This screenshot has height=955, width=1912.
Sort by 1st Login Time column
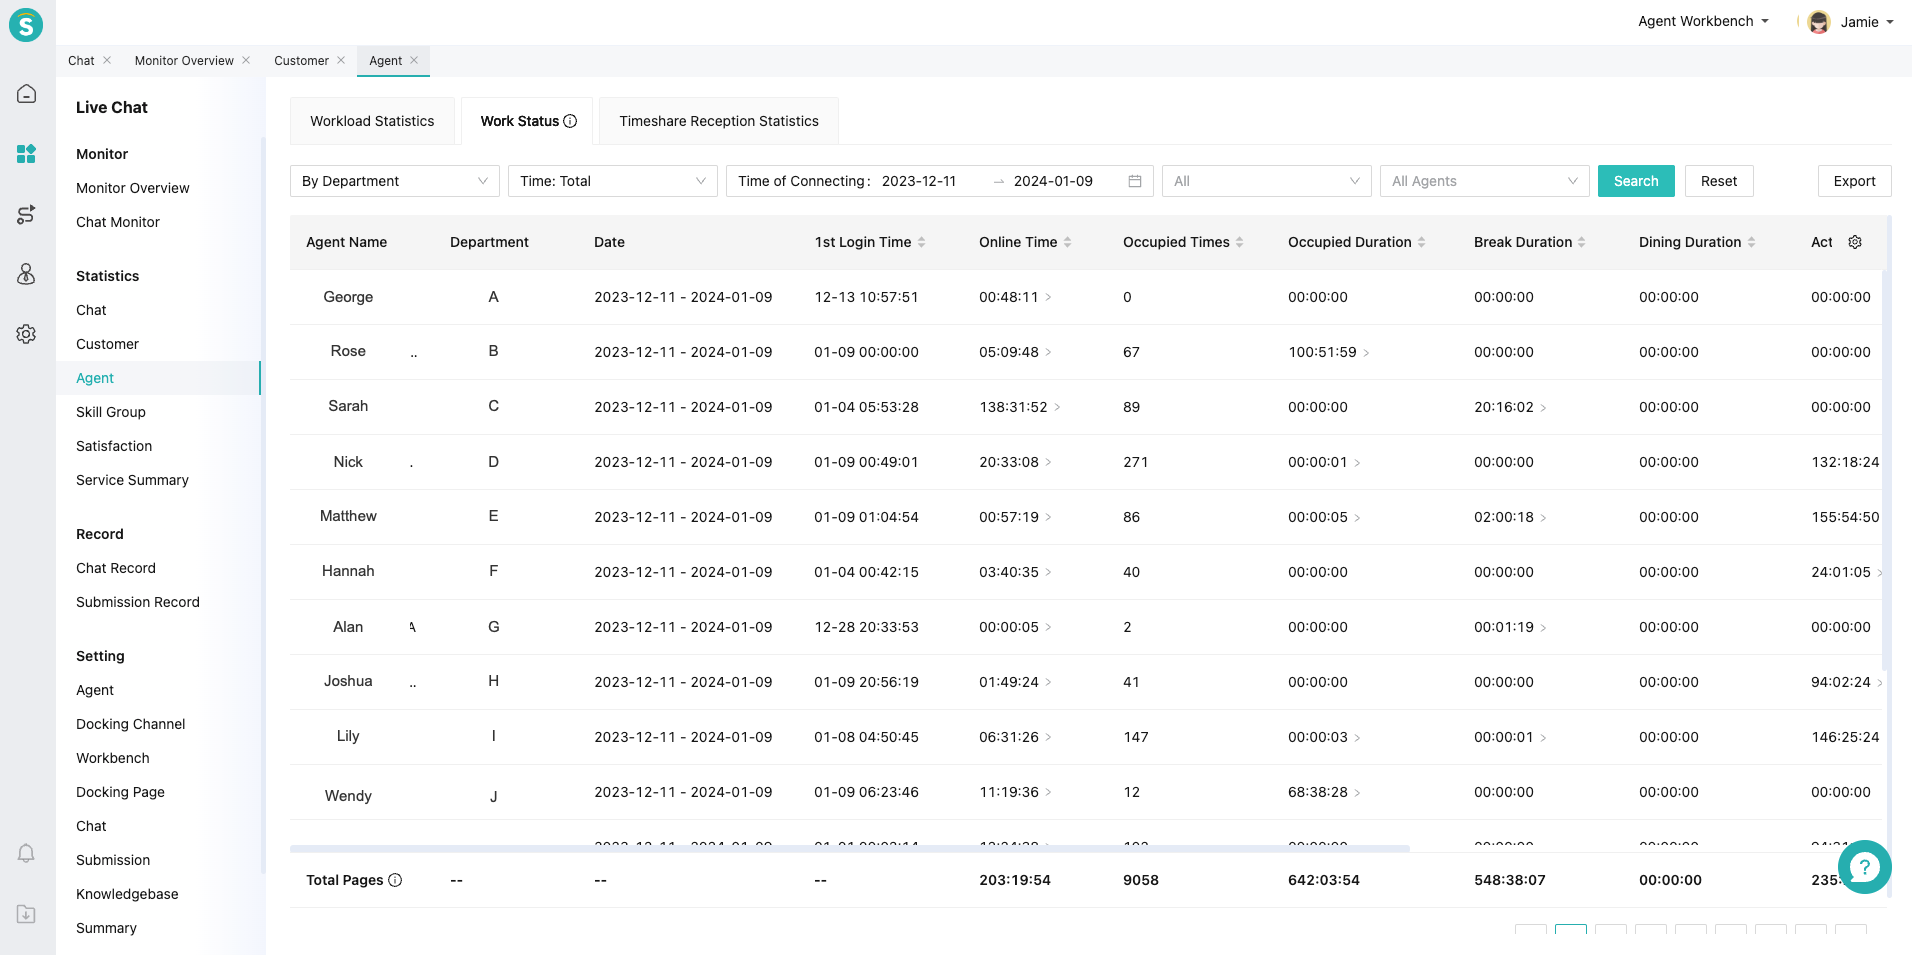[x=921, y=242]
